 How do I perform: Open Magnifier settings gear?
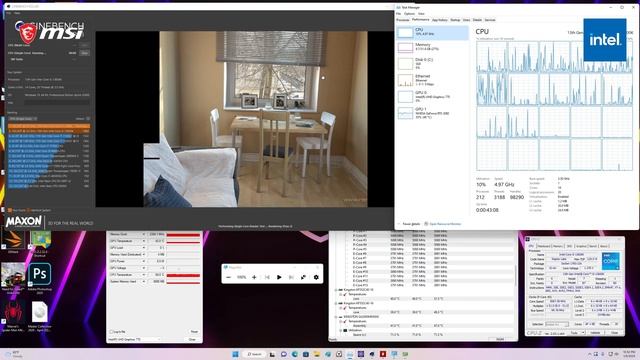tap(316, 277)
